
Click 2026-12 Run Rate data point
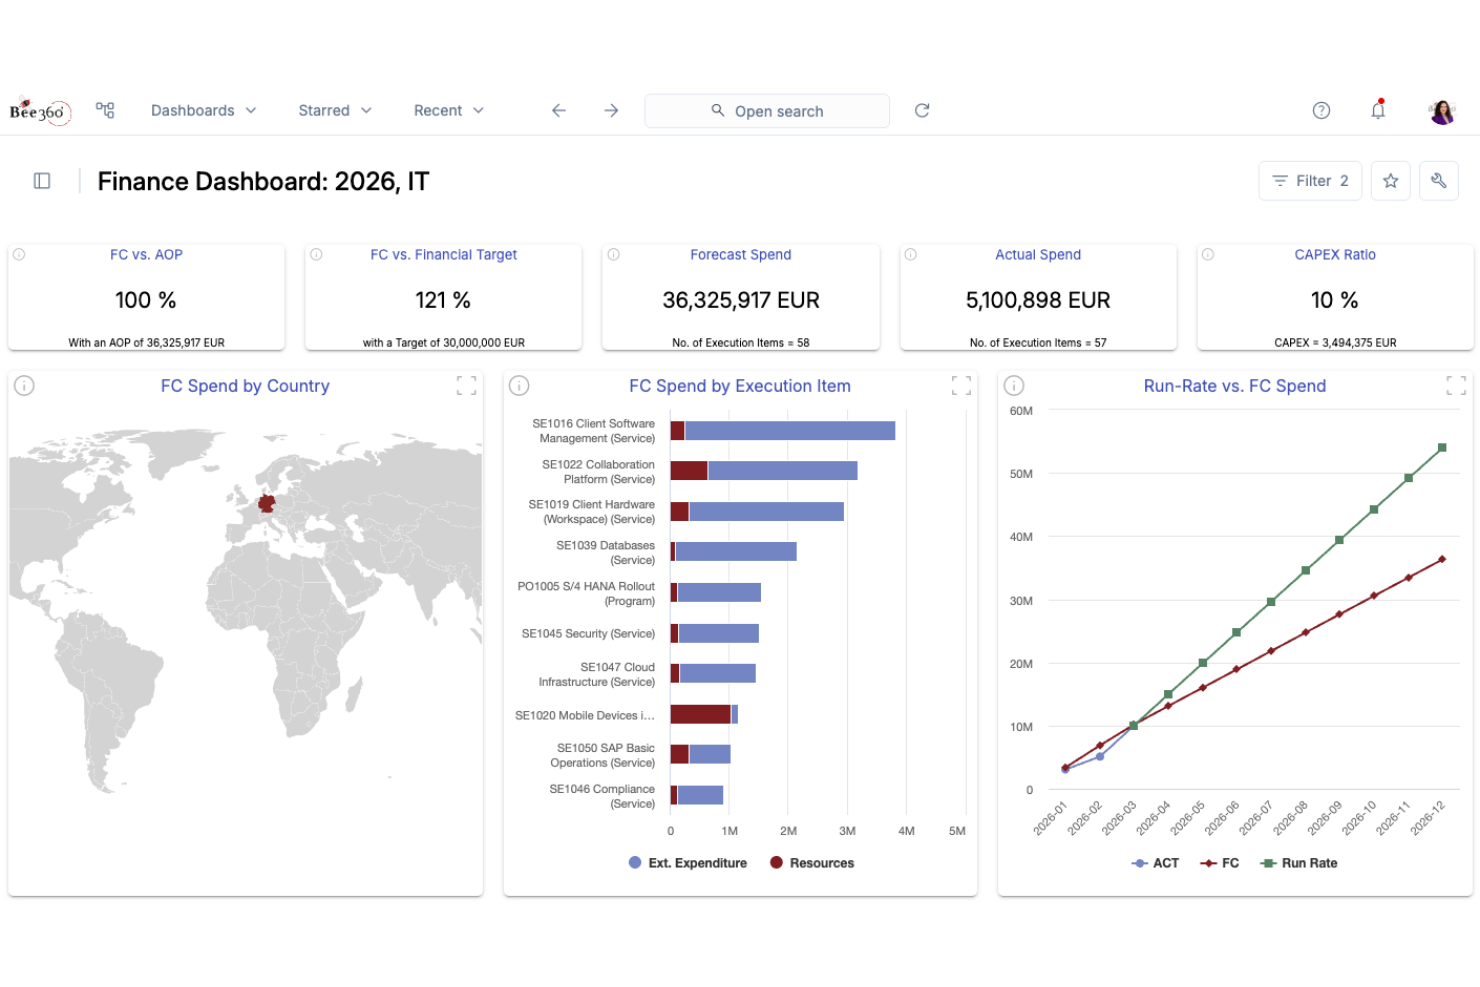[1442, 448]
